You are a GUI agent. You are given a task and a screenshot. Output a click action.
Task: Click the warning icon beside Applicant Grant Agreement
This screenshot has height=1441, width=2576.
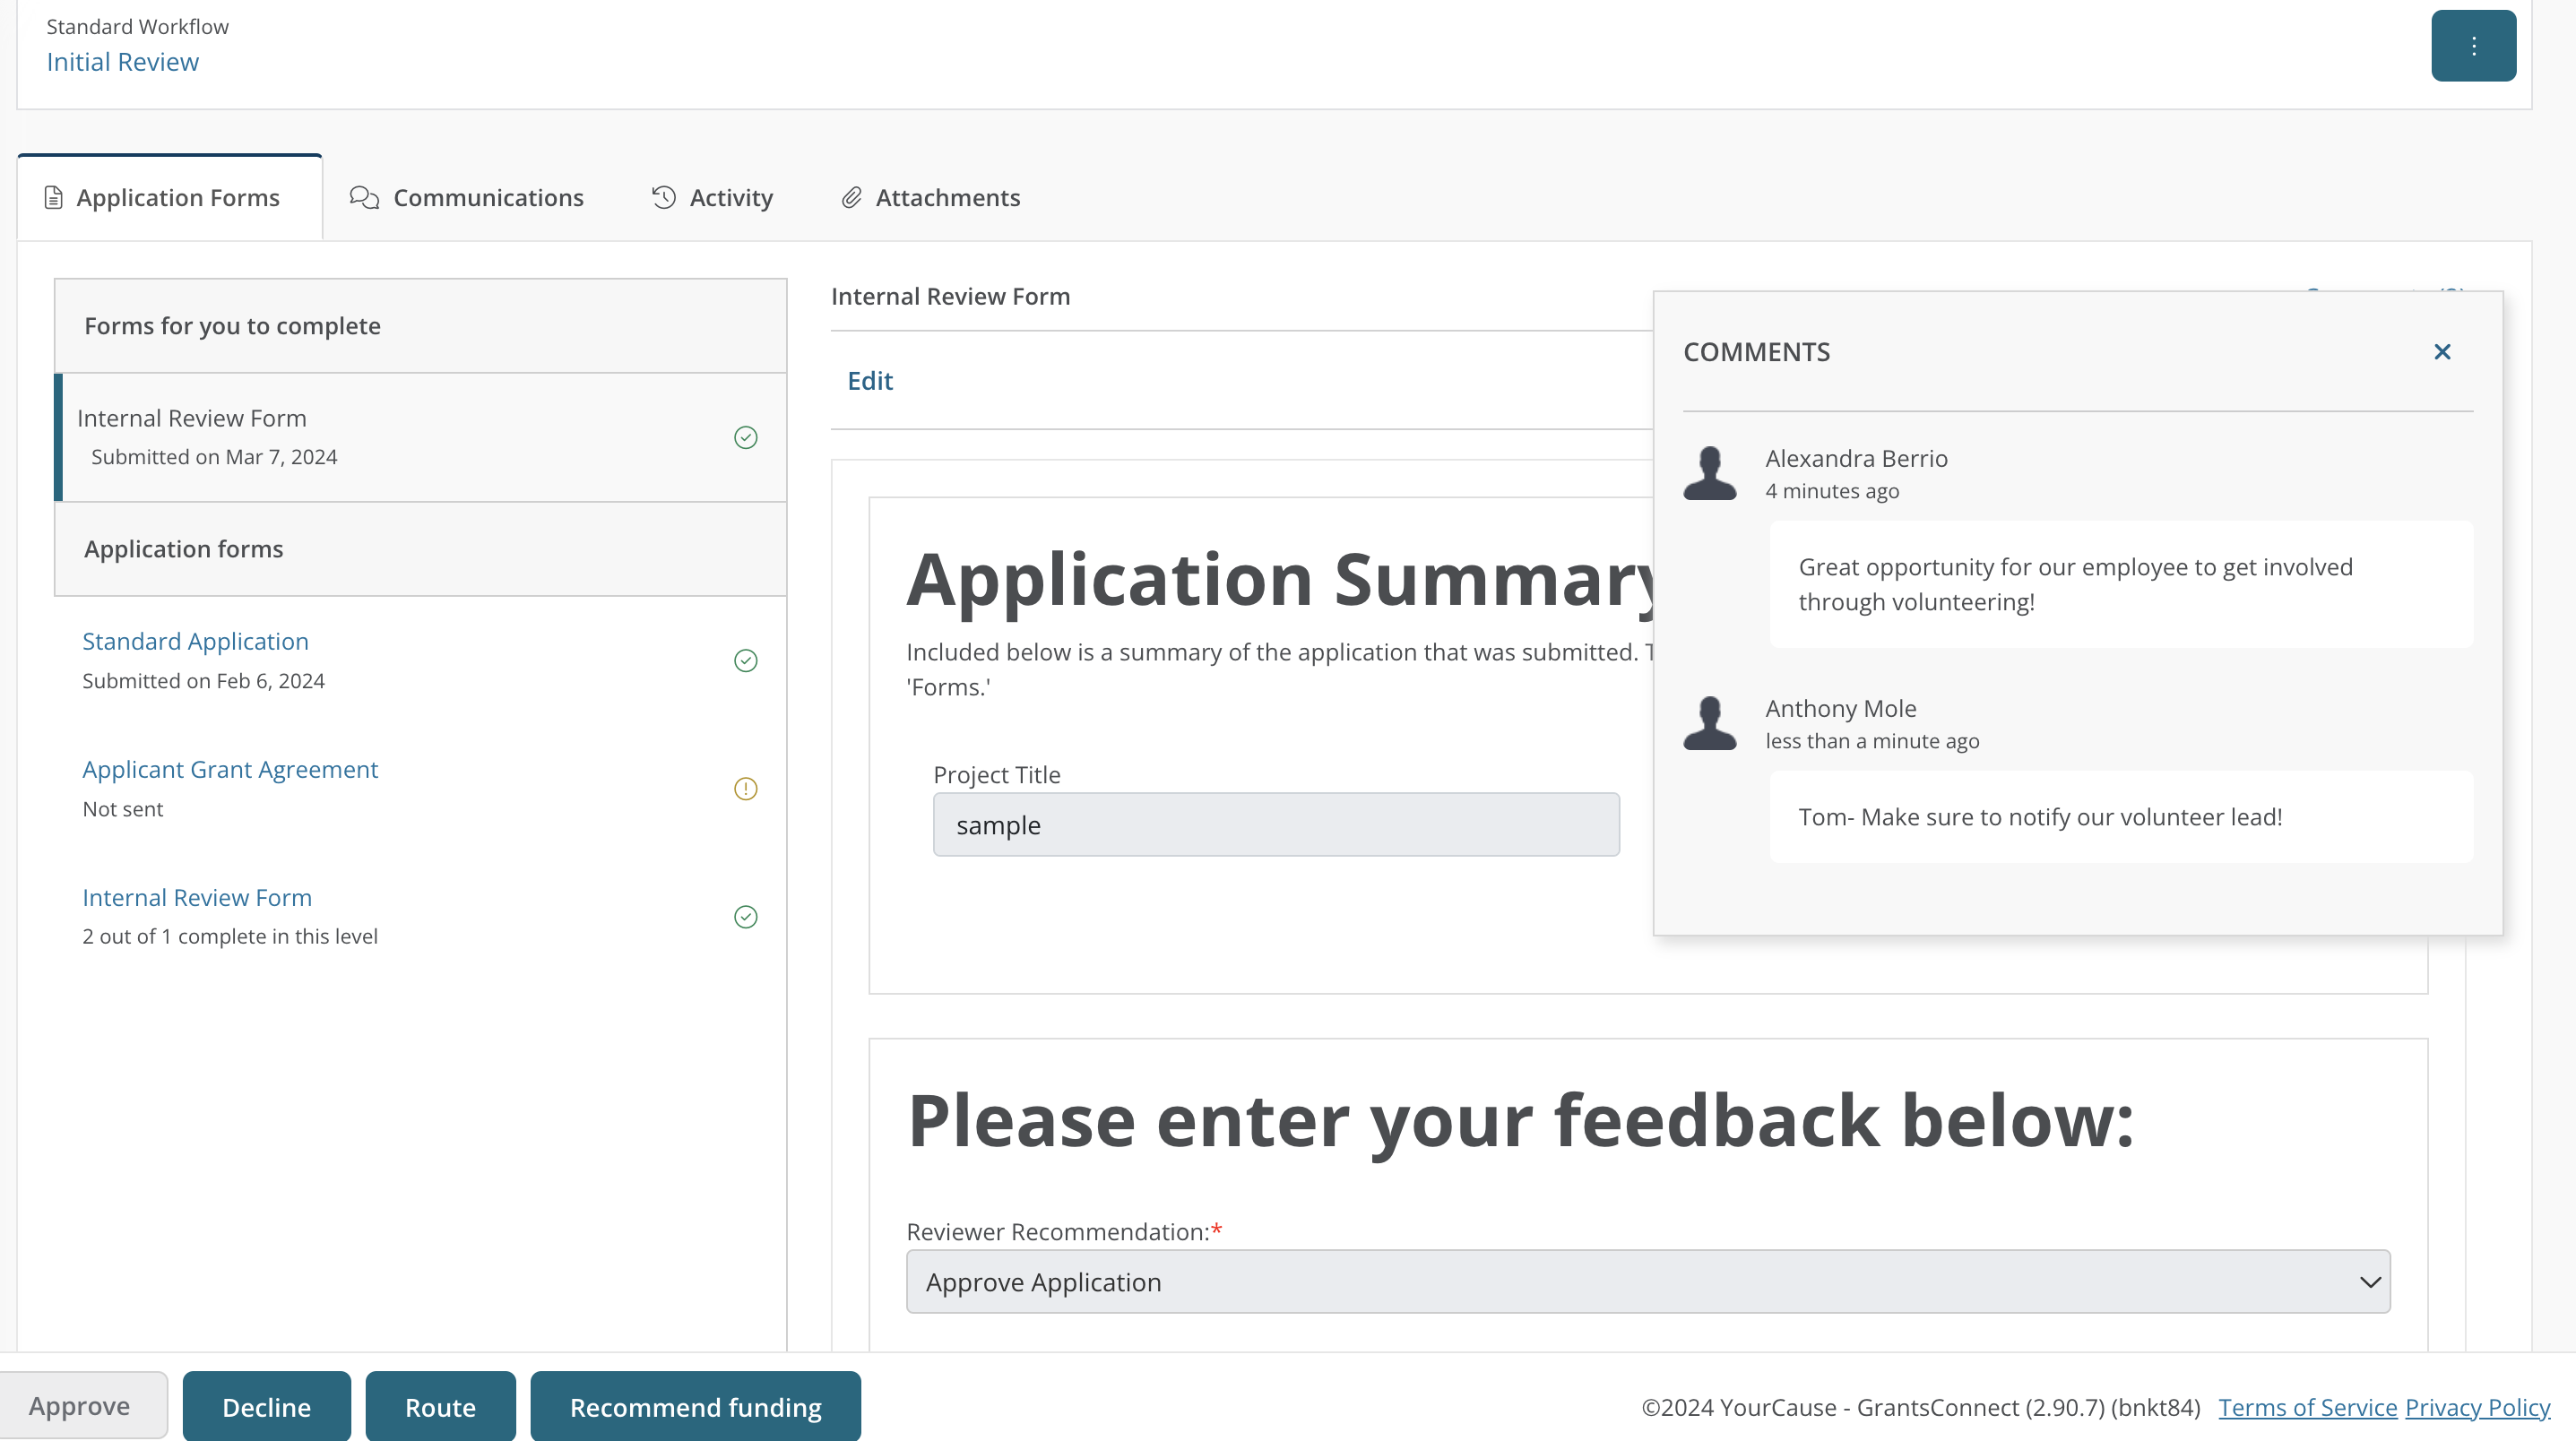(x=745, y=788)
